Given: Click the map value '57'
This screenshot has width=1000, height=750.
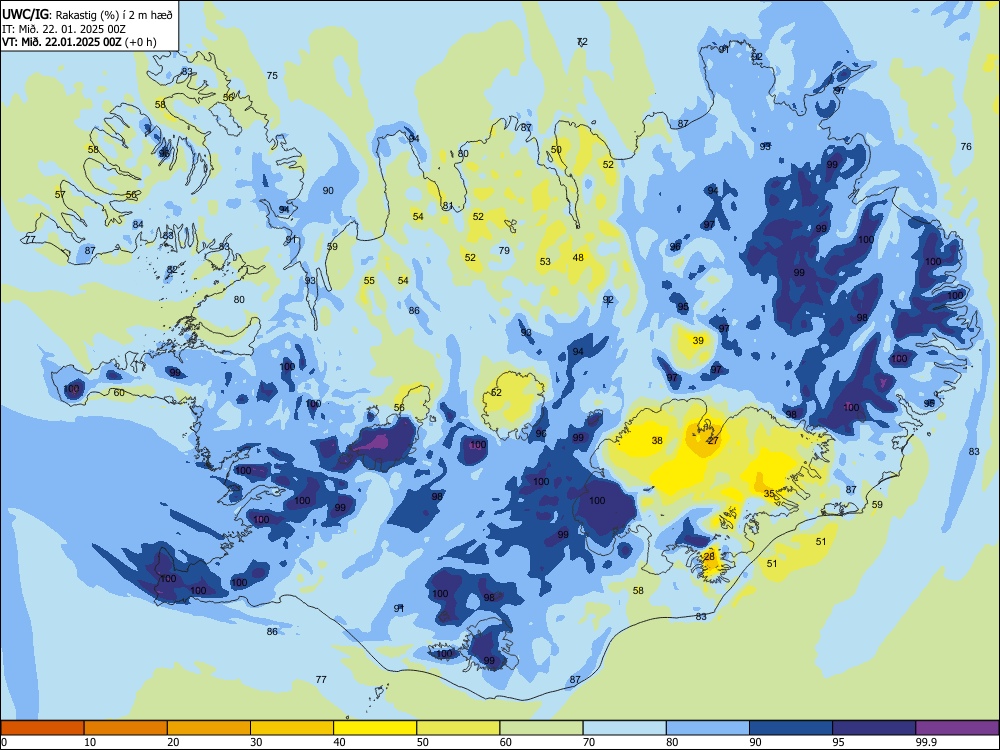Looking at the screenshot, I should [x=60, y=195].
